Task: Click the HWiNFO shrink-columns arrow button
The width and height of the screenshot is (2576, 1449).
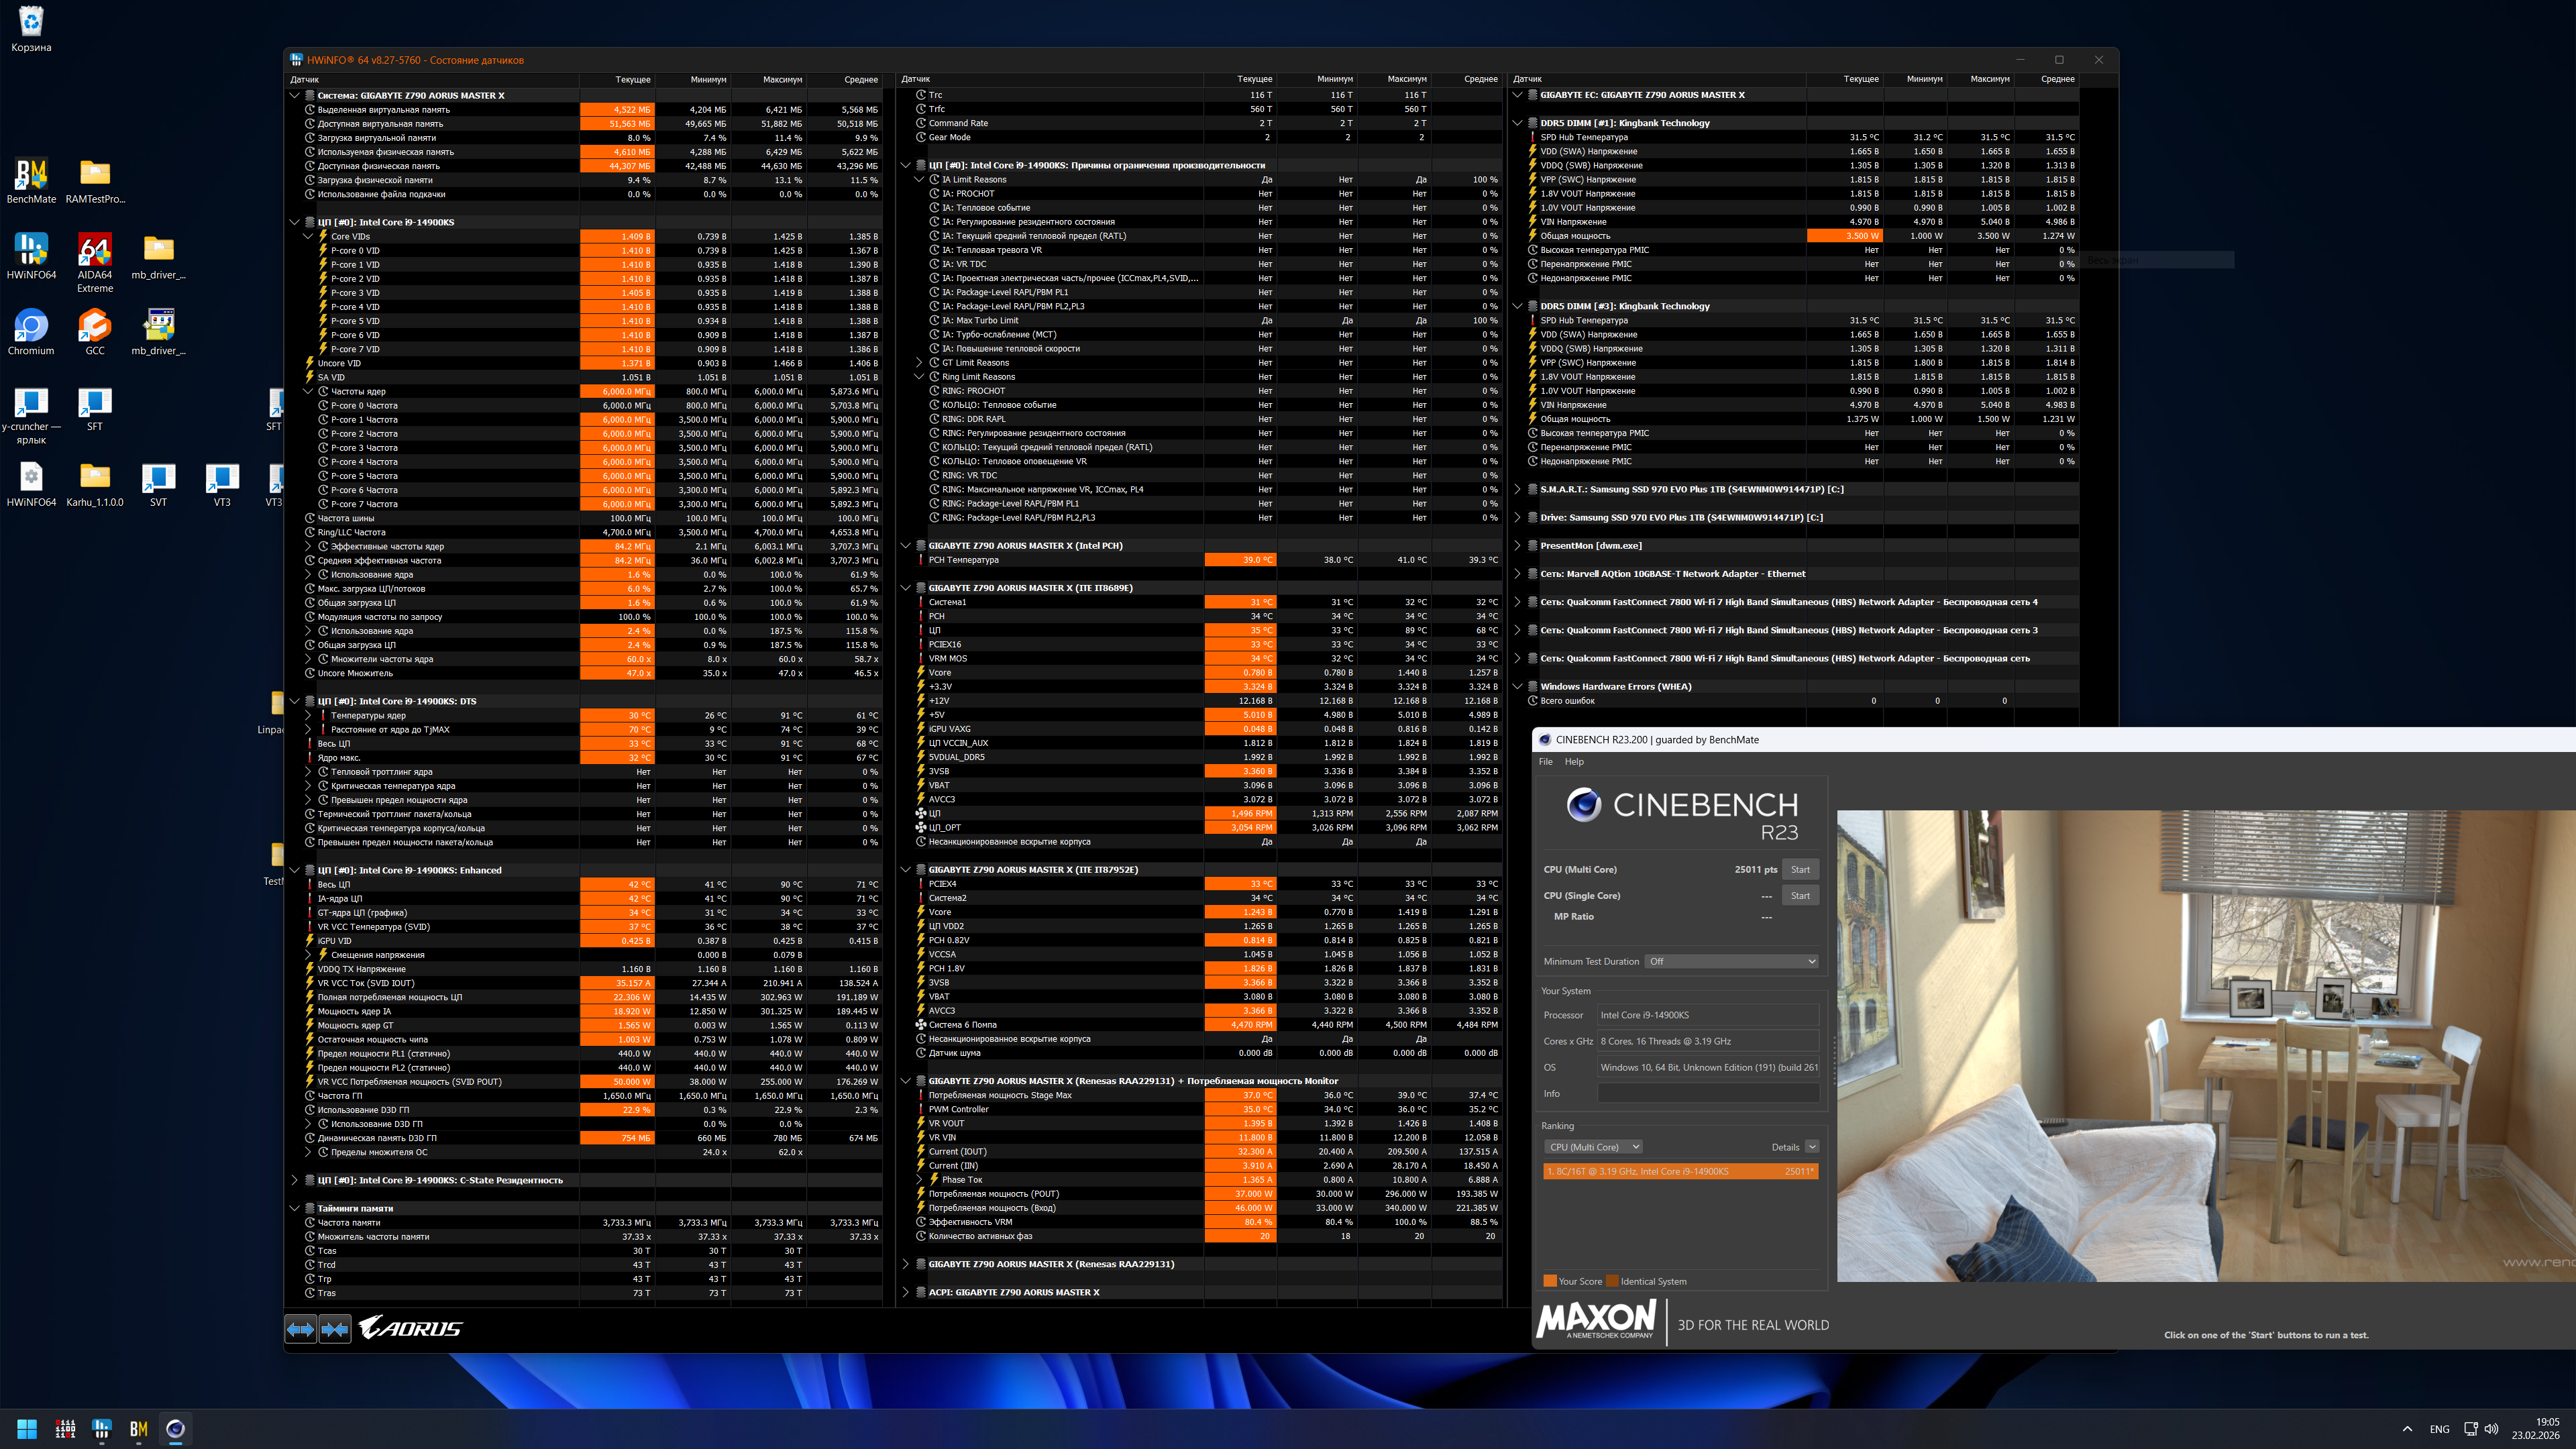Action: tap(335, 1329)
